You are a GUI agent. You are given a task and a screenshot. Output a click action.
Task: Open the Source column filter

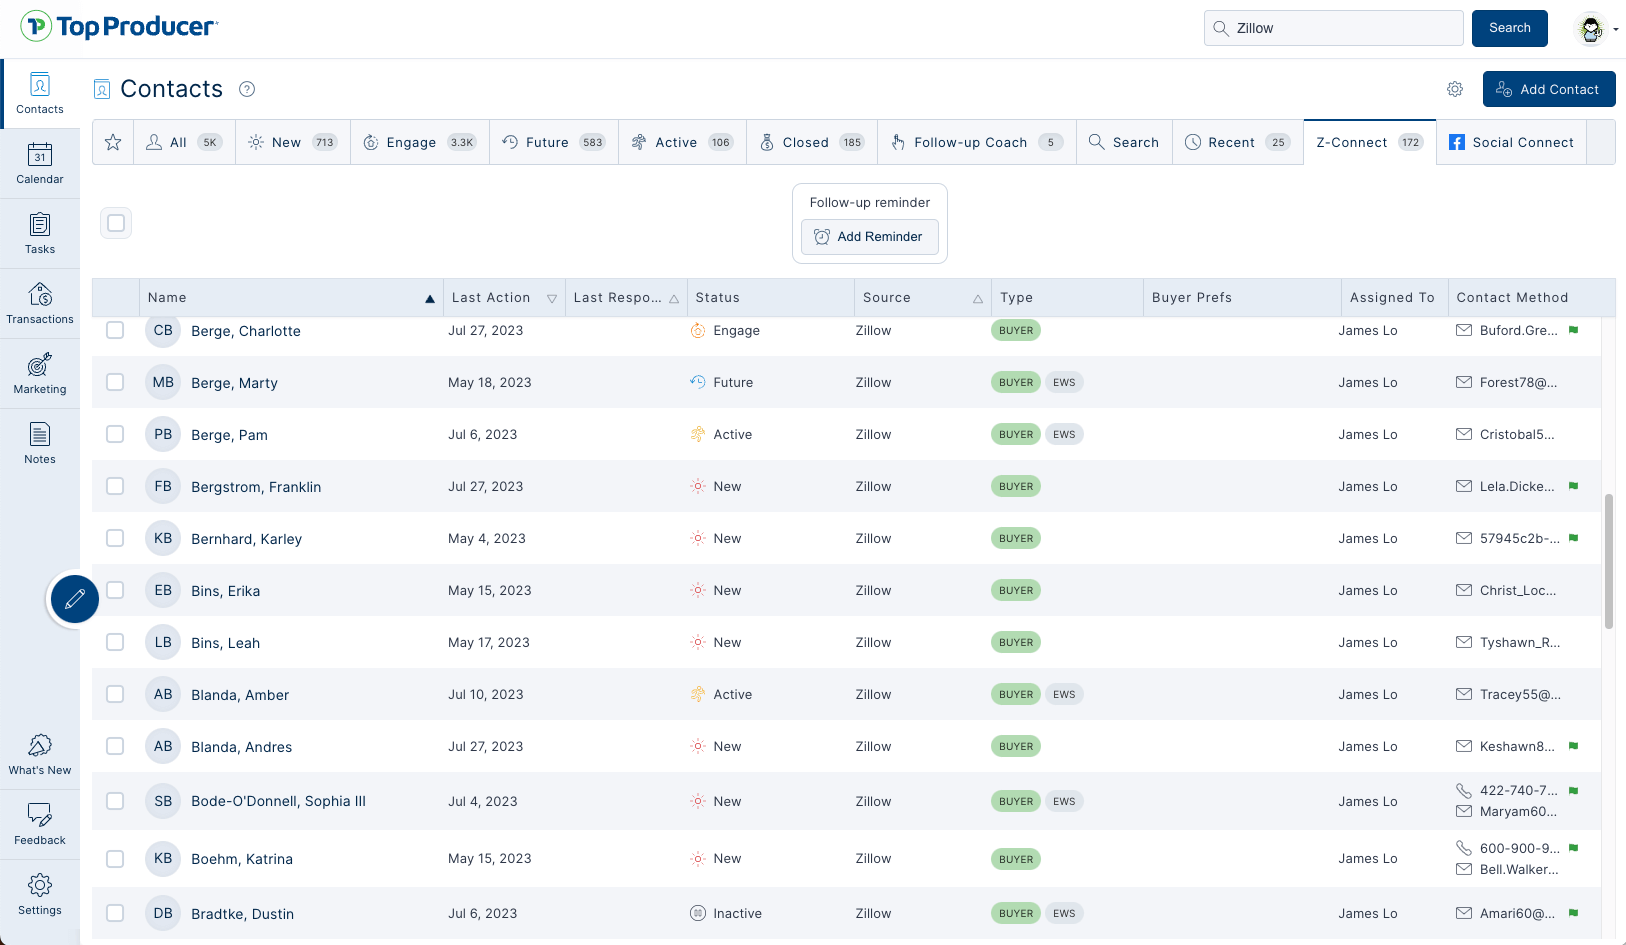coord(978,297)
